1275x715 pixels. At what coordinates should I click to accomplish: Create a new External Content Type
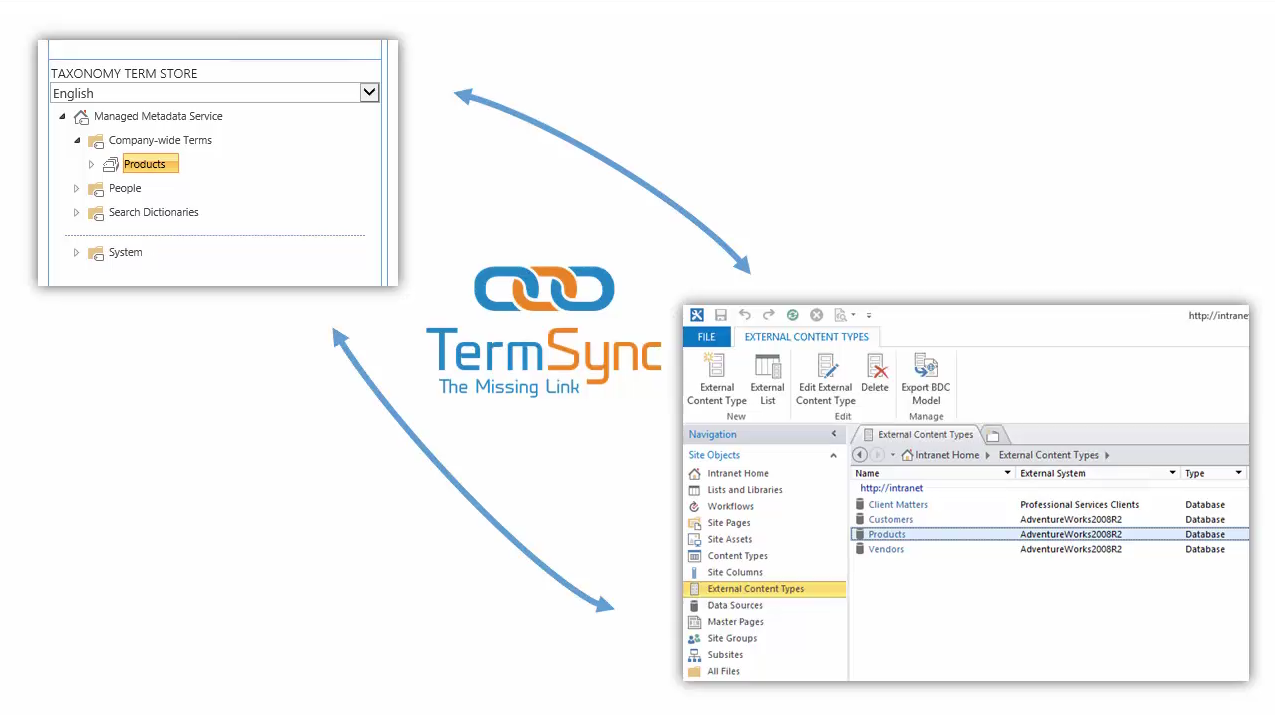[716, 380]
